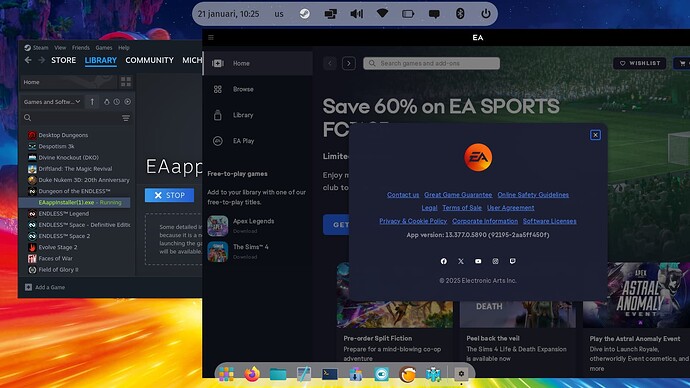Open Privacy & Cookie Policy link
The width and height of the screenshot is (690, 388).
(x=413, y=221)
